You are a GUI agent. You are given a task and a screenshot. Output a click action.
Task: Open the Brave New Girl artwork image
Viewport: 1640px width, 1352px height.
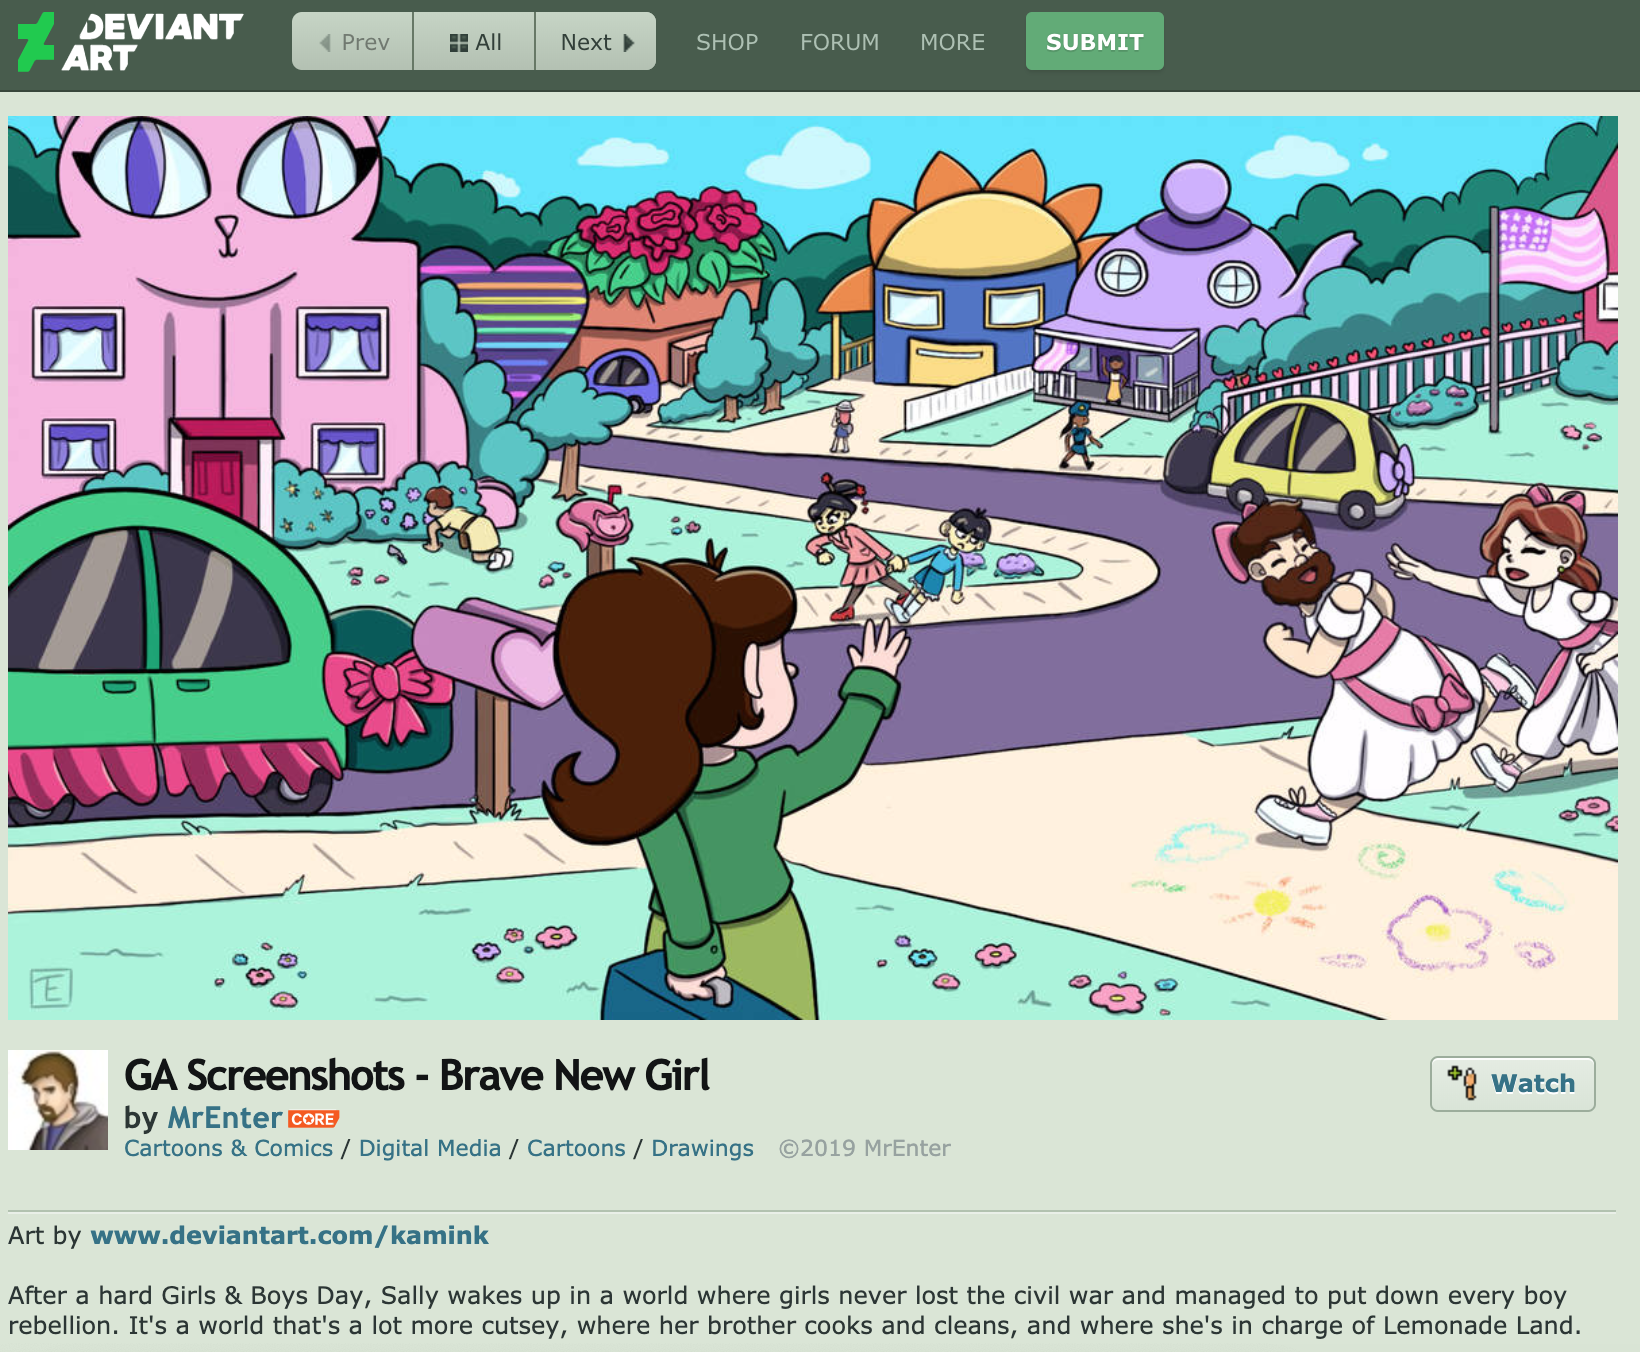click(x=813, y=568)
